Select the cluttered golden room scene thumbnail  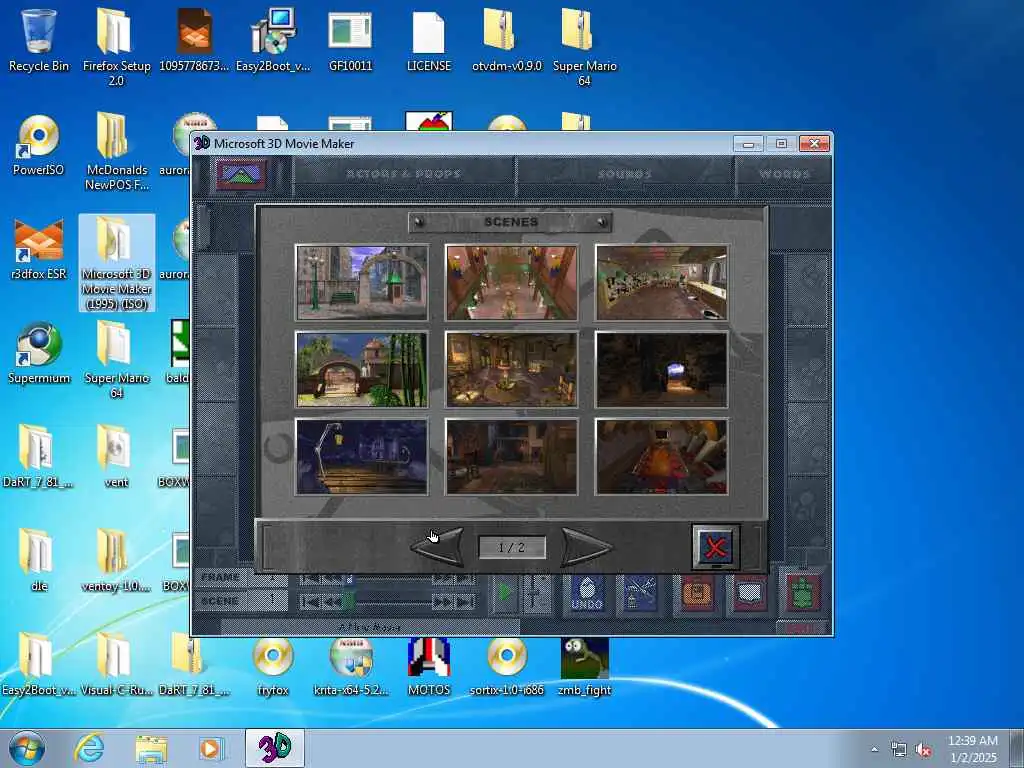point(511,370)
